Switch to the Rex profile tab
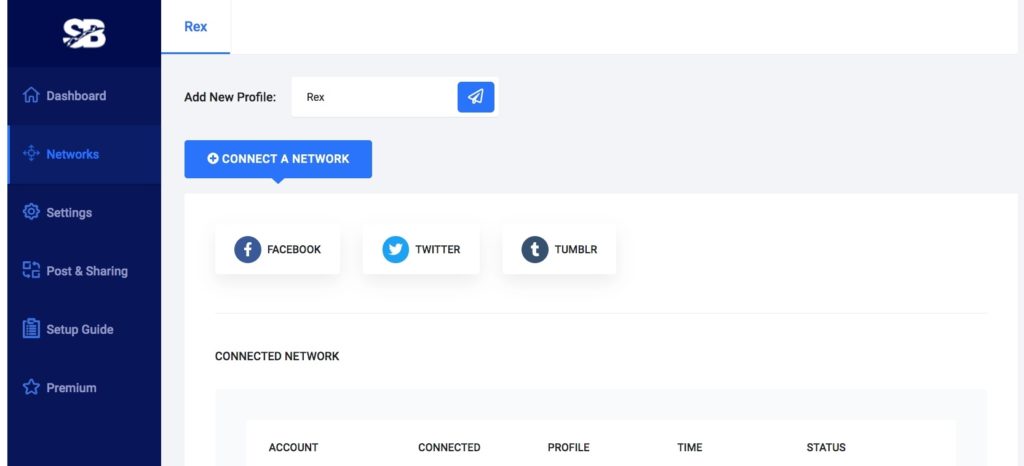Screen dimensions: 1024x466 (x=195, y=27)
